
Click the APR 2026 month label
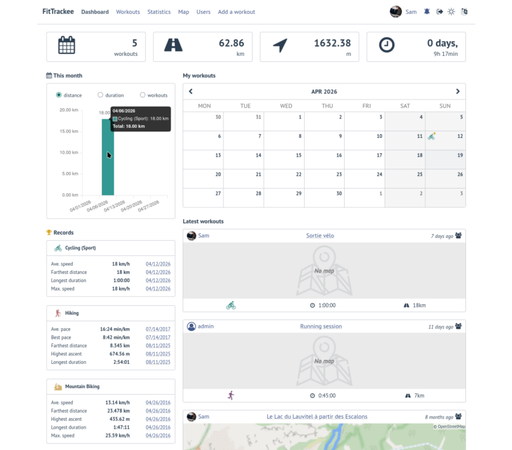tap(324, 92)
